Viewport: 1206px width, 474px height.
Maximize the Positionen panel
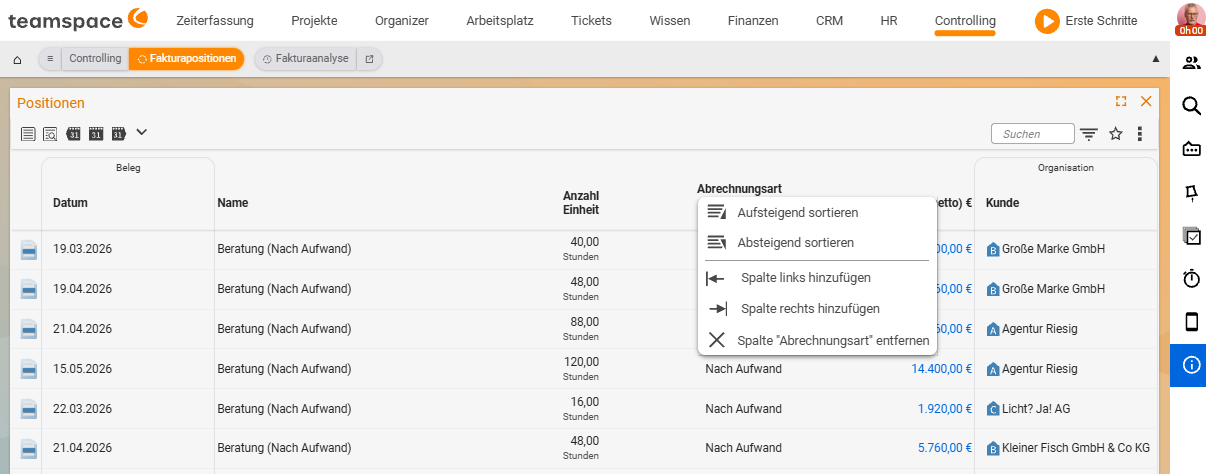[x=1121, y=101]
